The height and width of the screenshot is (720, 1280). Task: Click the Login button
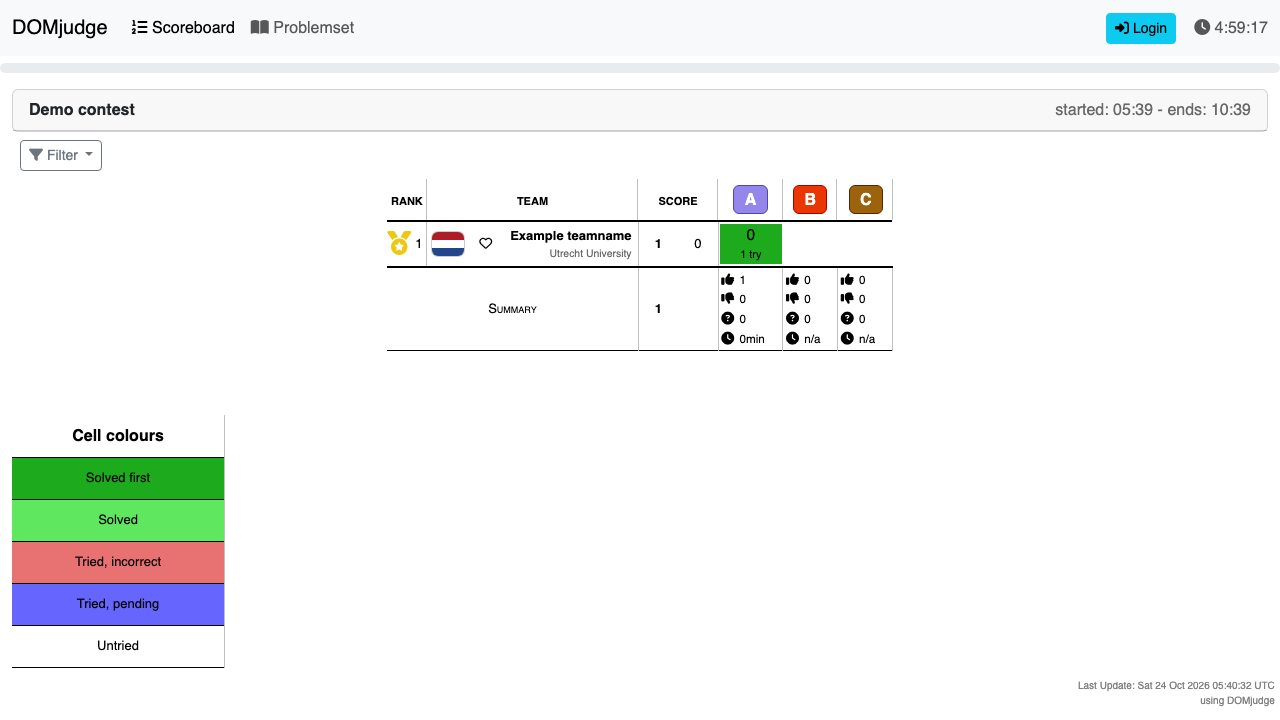pos(1141,28)
